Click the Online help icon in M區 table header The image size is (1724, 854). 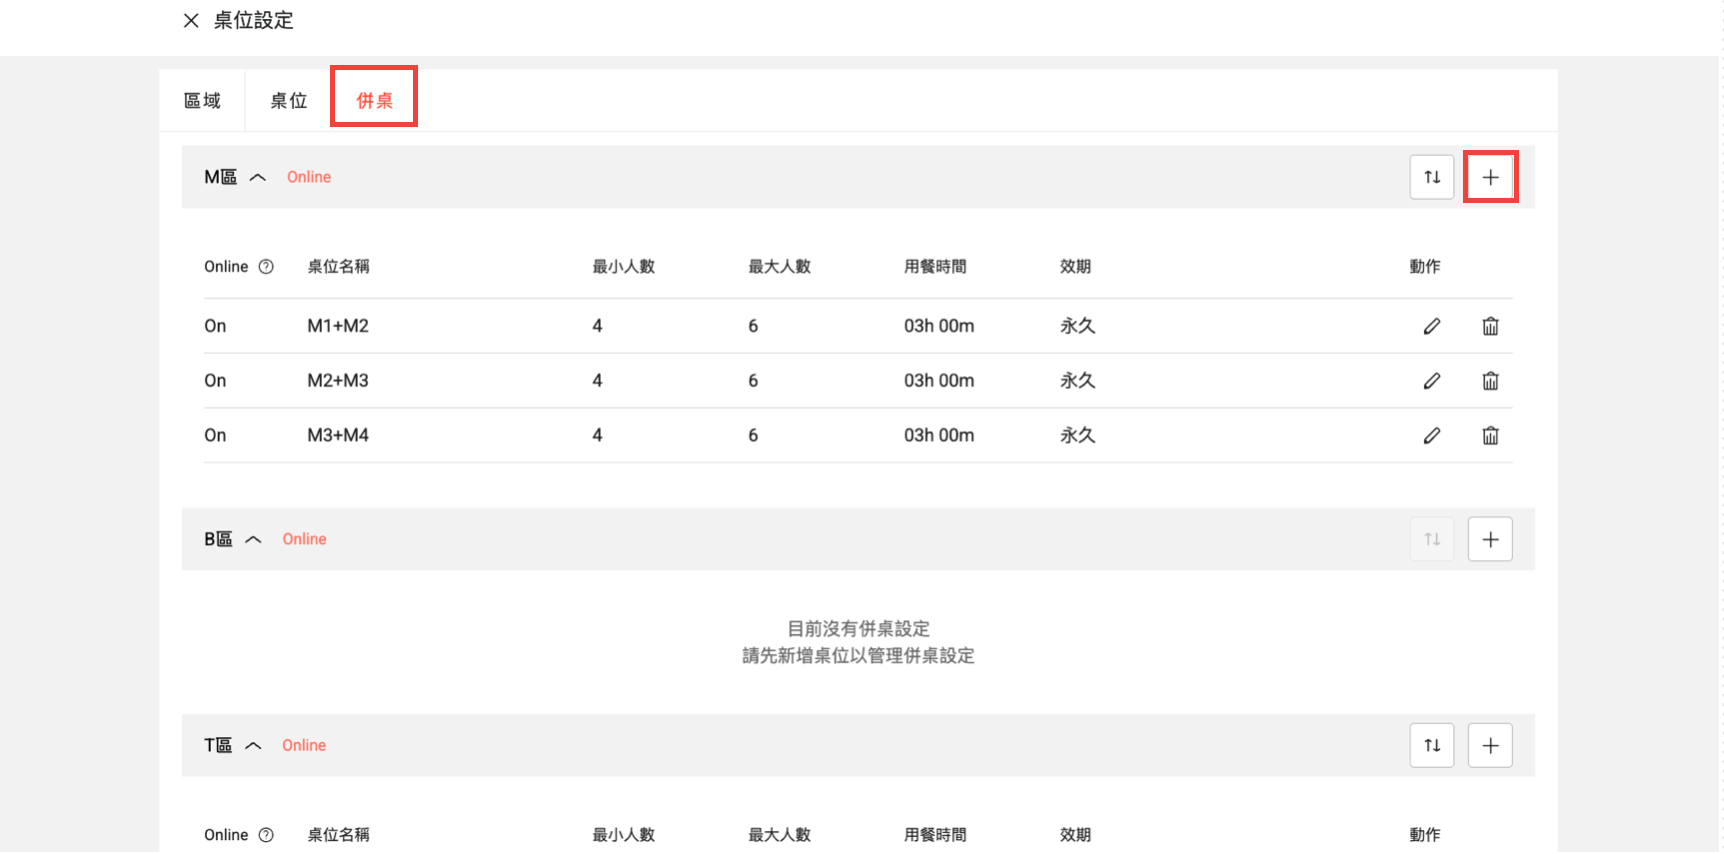click(x=266, y=267)
